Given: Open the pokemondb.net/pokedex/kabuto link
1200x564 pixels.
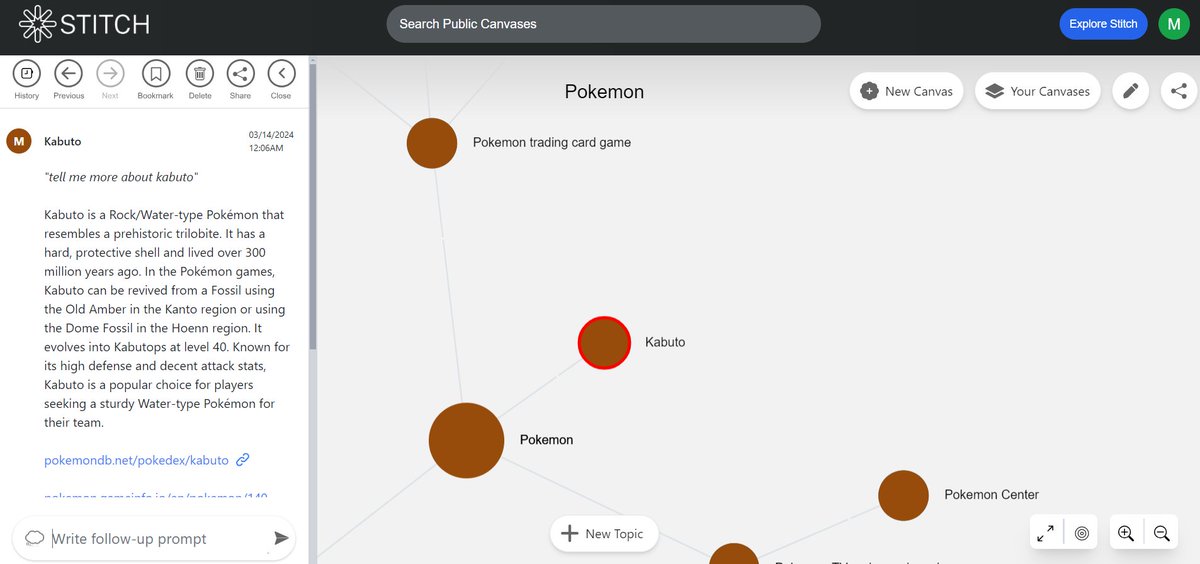Looking at the screenshot, I should (136, 460).
